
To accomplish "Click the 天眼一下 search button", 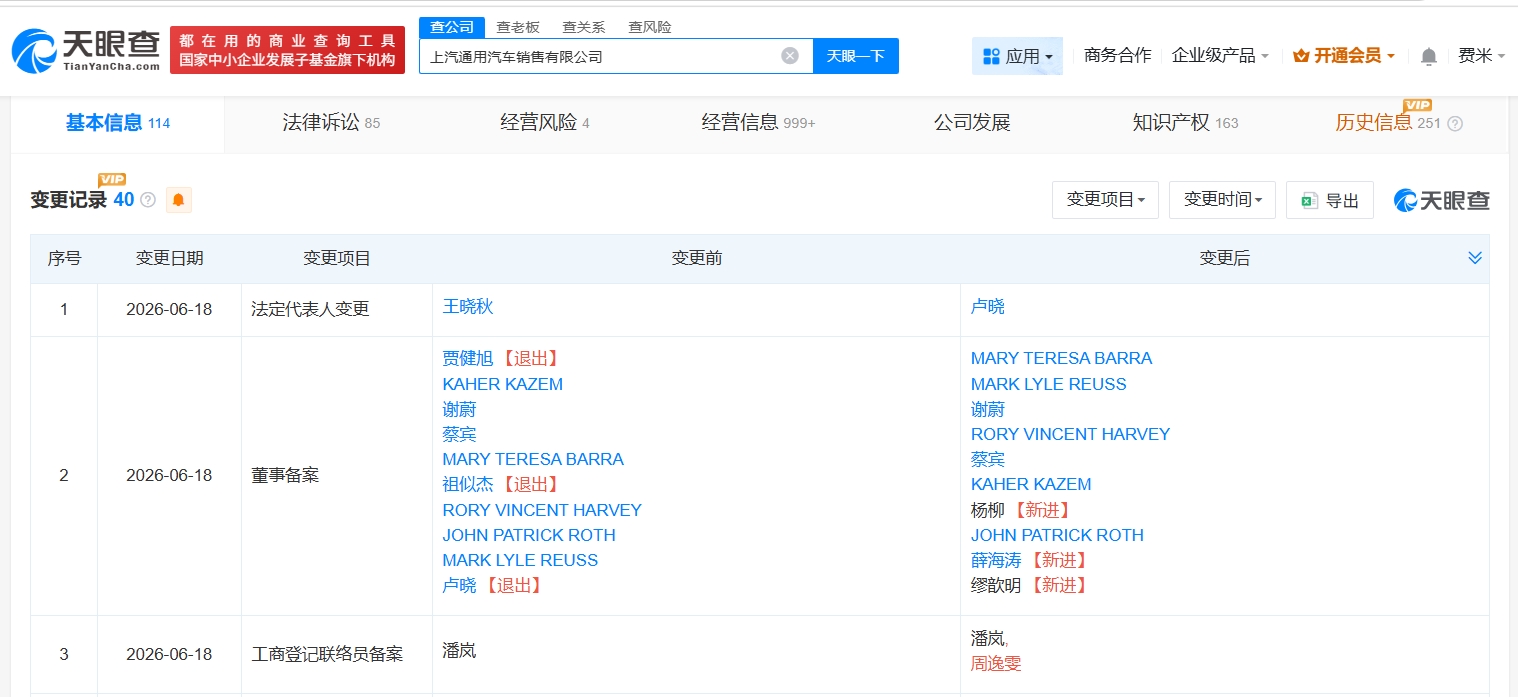I will pos(855,56).
